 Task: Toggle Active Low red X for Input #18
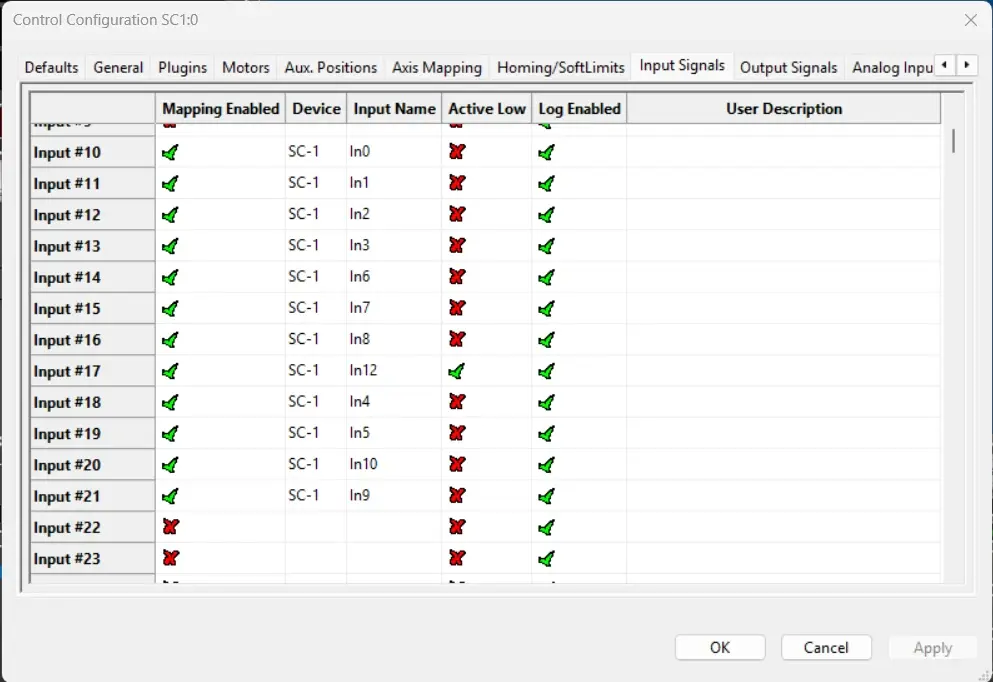tap(457, 401)
